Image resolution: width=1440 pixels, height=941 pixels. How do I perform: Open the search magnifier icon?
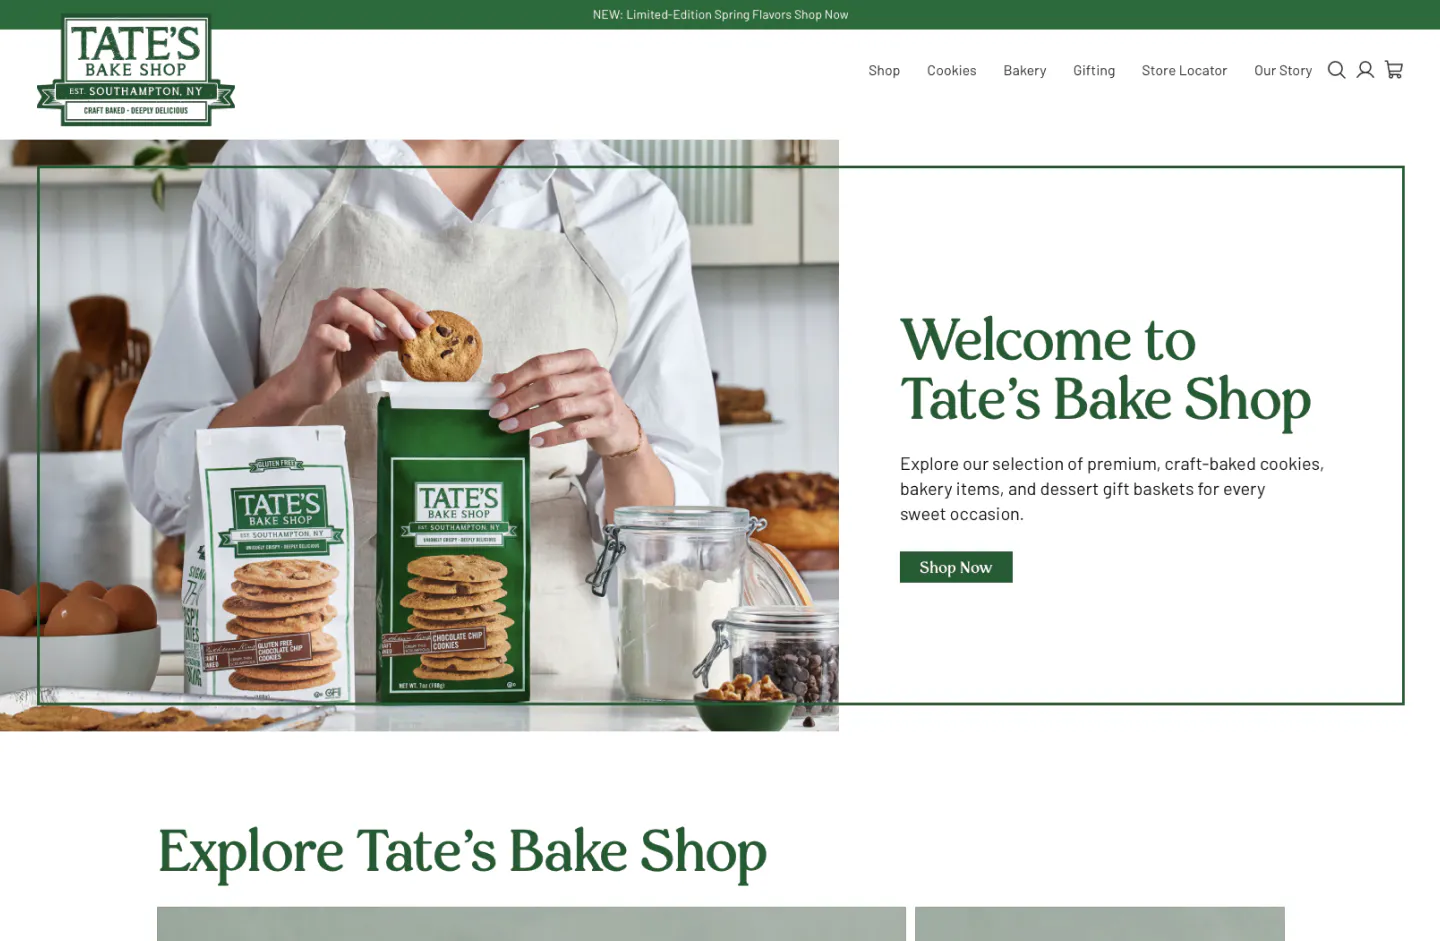pos(1336,70)
